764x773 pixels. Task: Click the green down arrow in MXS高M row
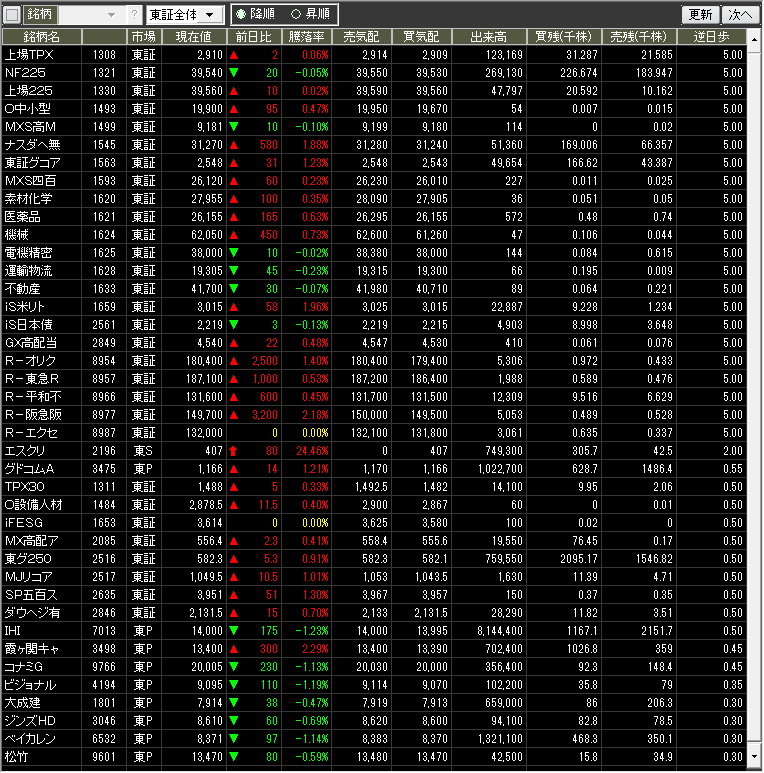[234, 127]
